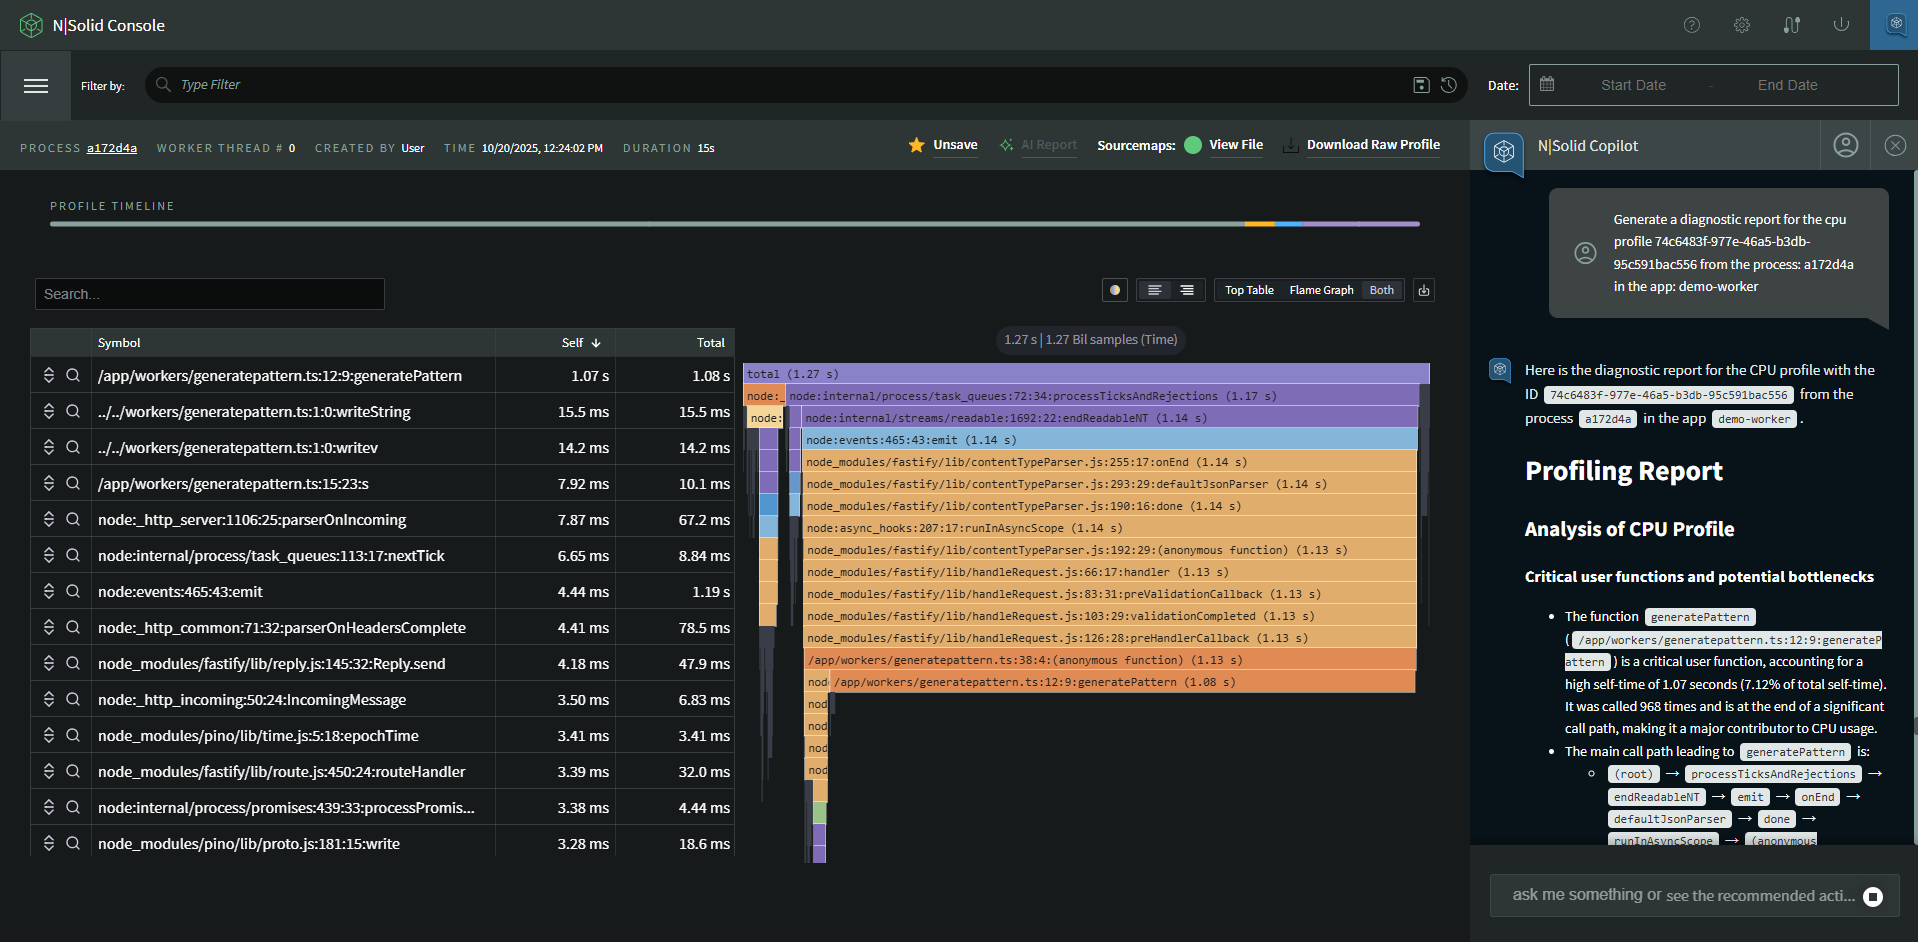This screenshot has width=1918, height=942.
Task: Click the help question mark icon
Action: click(x=1691, y=25)
